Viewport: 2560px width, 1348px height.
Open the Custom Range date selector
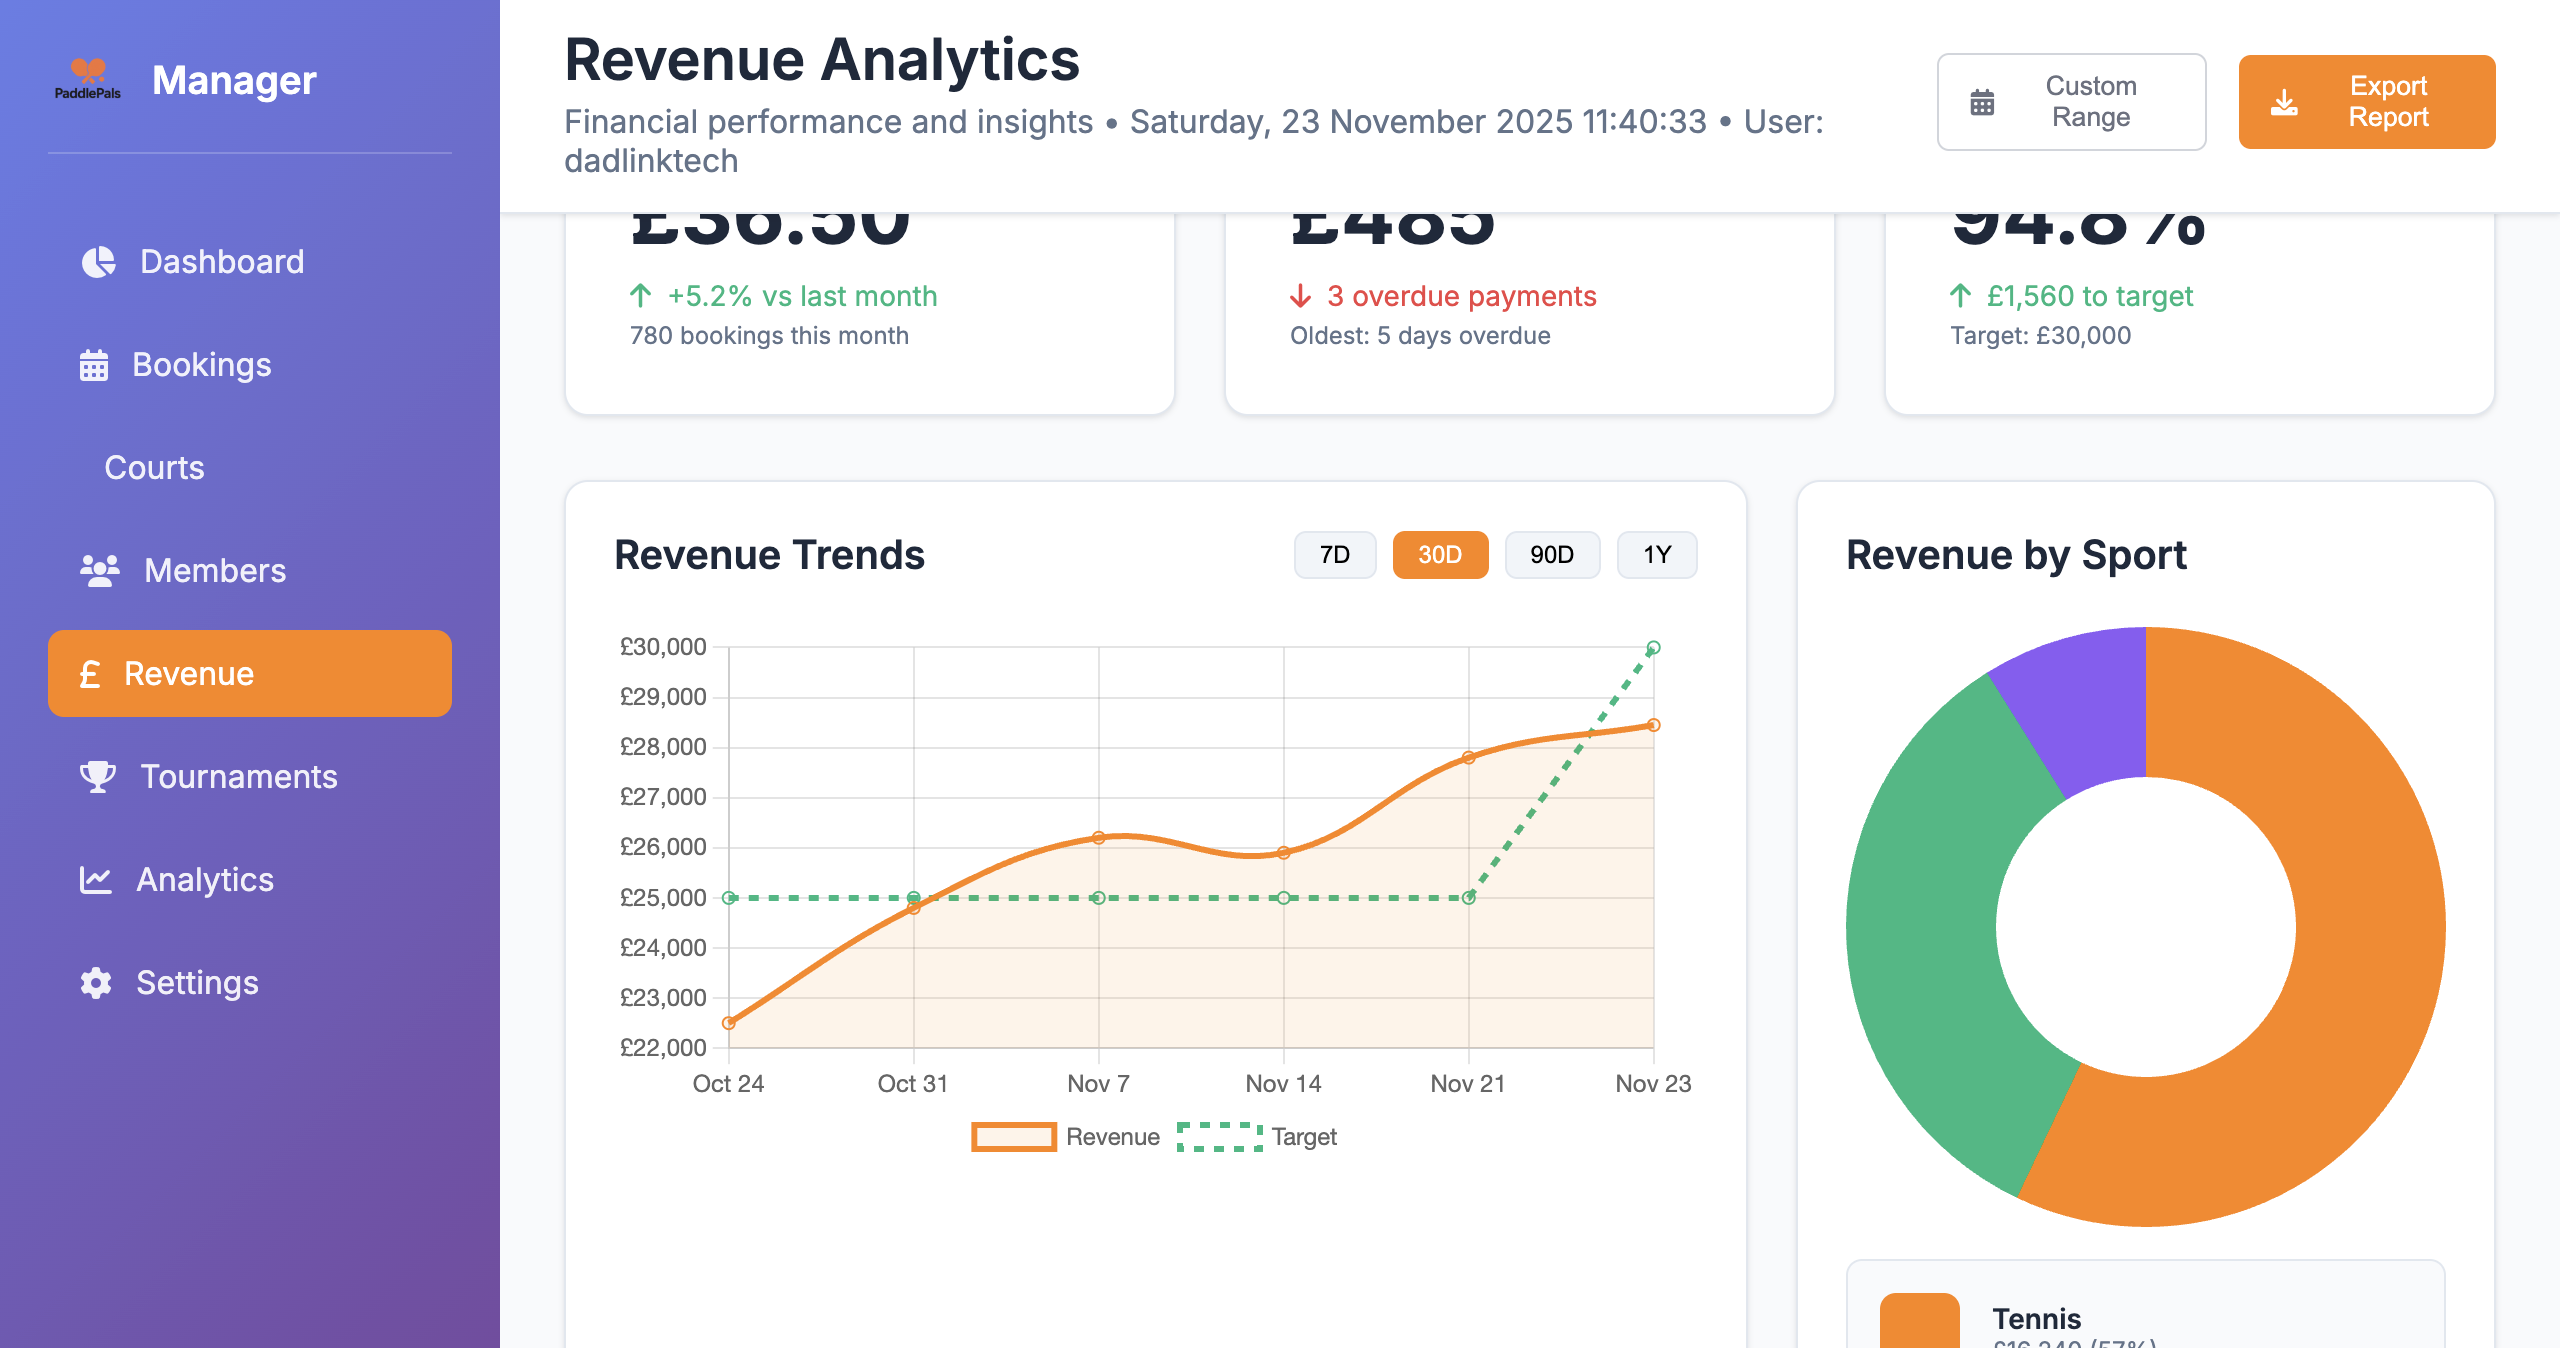pos(2071,101)
